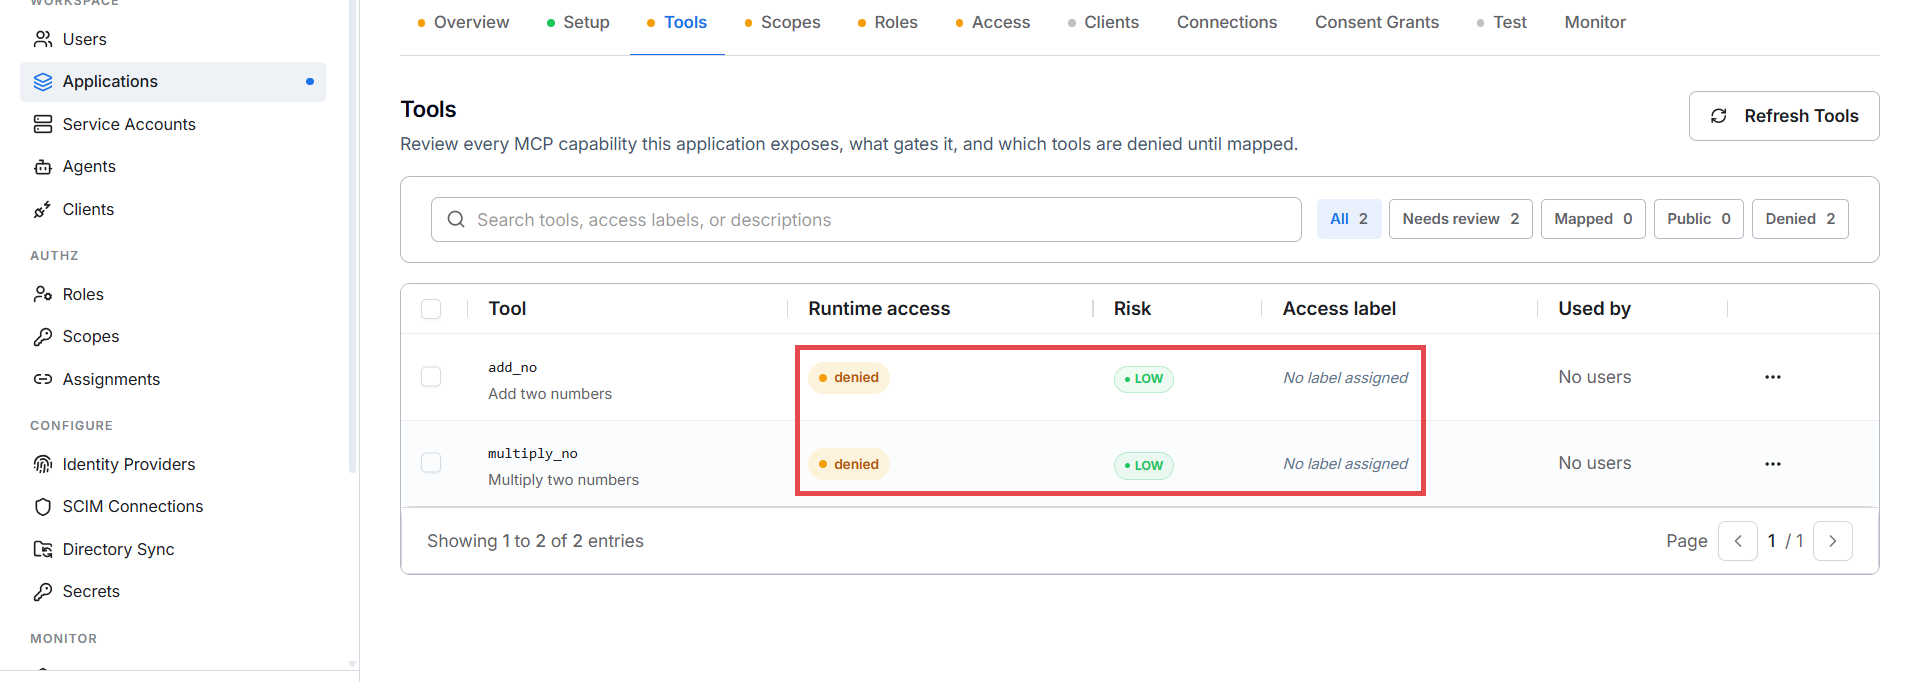Open Identity Providers in sidebar
Image resolution: width=1918 pixels, height=682 pixels.
[173, 464]
